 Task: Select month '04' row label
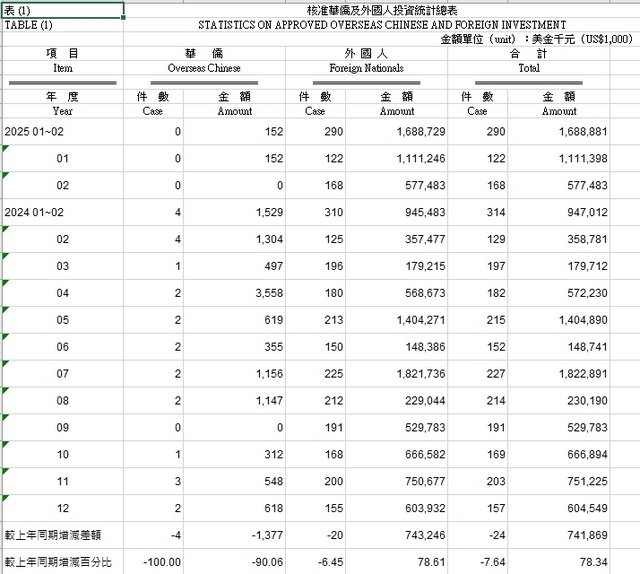[x=62, y=293]
